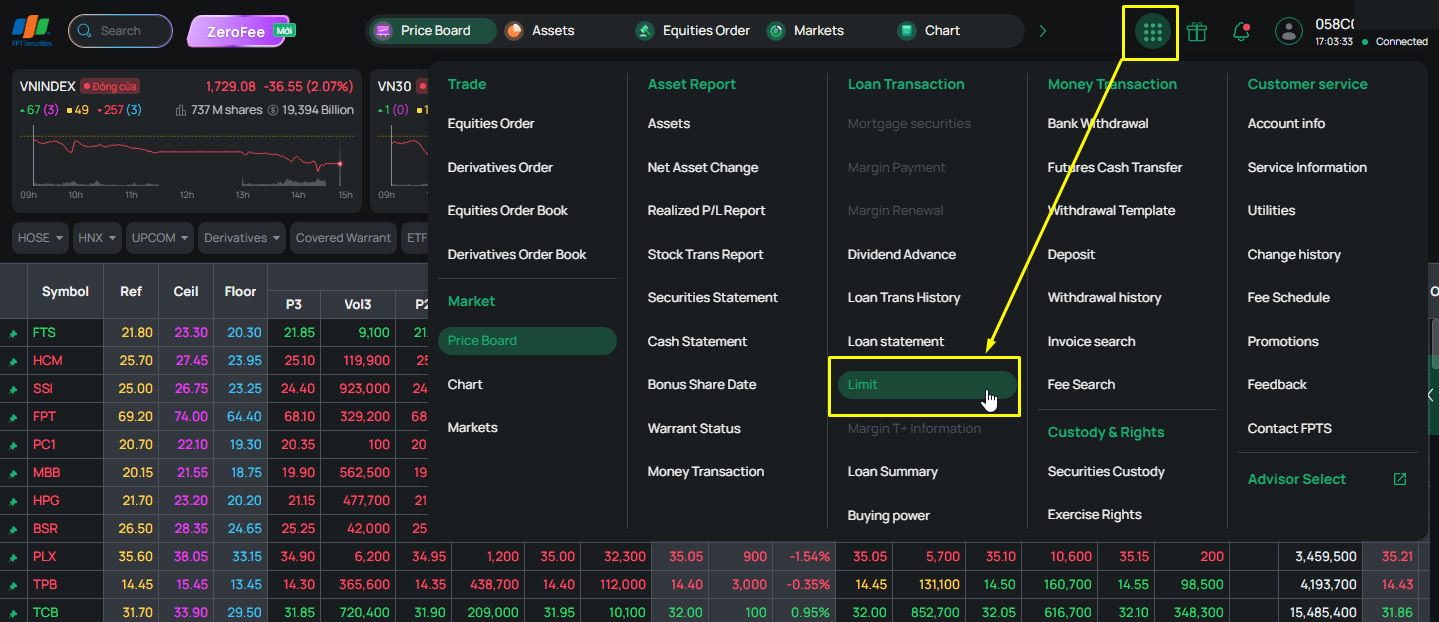Viewport: 1439px width, 622px height.
Task: Expand the side panel chevron at right edge
Action: pos(1431,395)
